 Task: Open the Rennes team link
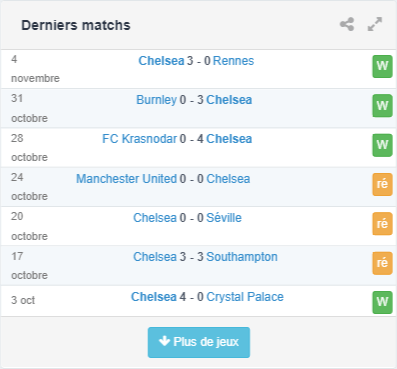pyautogui.click(x=233, y=61)
